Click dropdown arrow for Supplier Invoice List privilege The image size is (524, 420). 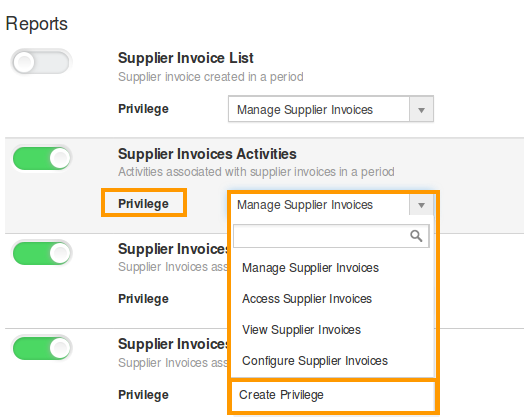click(421, 110)
